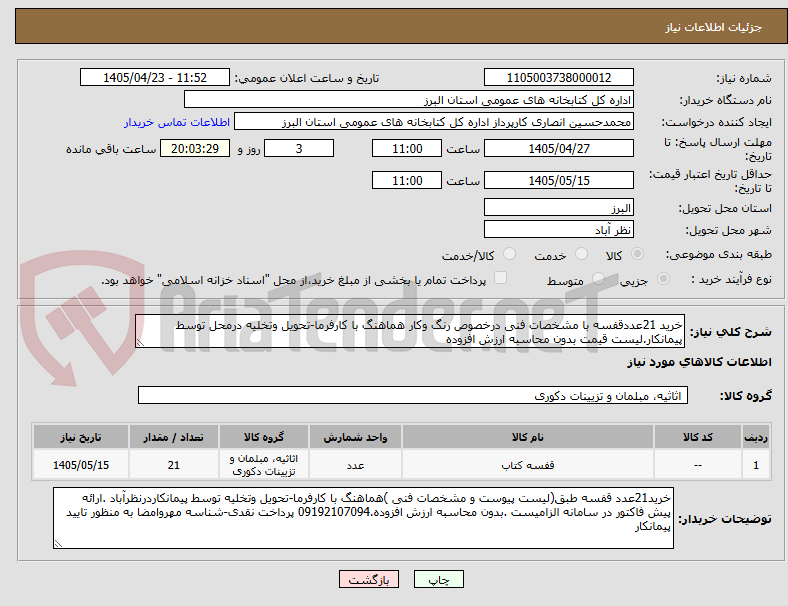Click the گروه کالا table column header
Viewport: 788px width, 606px height.
tap(264, 437)
